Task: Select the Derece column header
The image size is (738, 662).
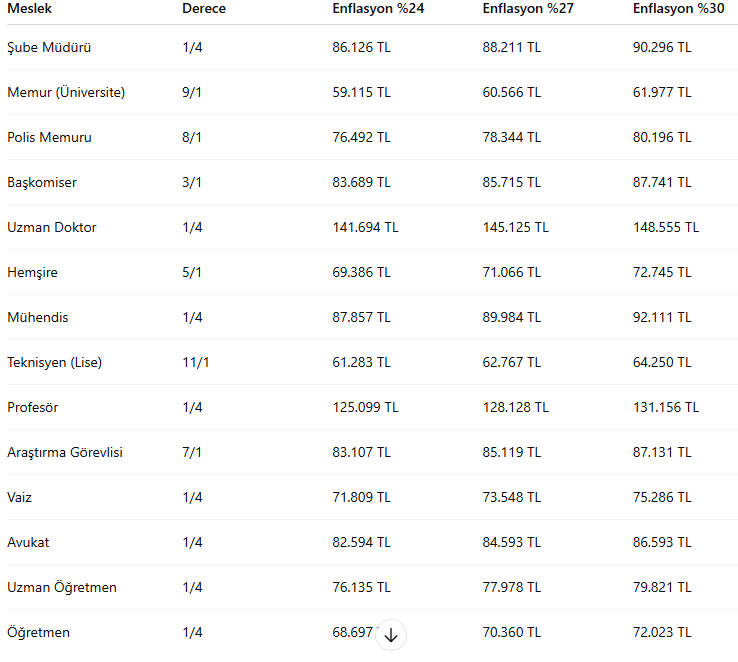Action: pyautogui.click(x=204, y=8)
